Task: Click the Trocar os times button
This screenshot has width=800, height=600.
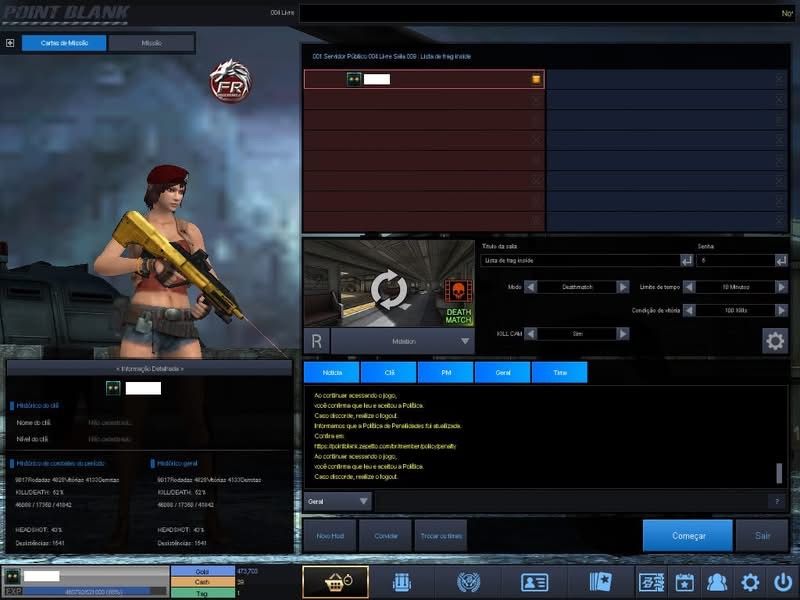Action: tap(441, 536)
